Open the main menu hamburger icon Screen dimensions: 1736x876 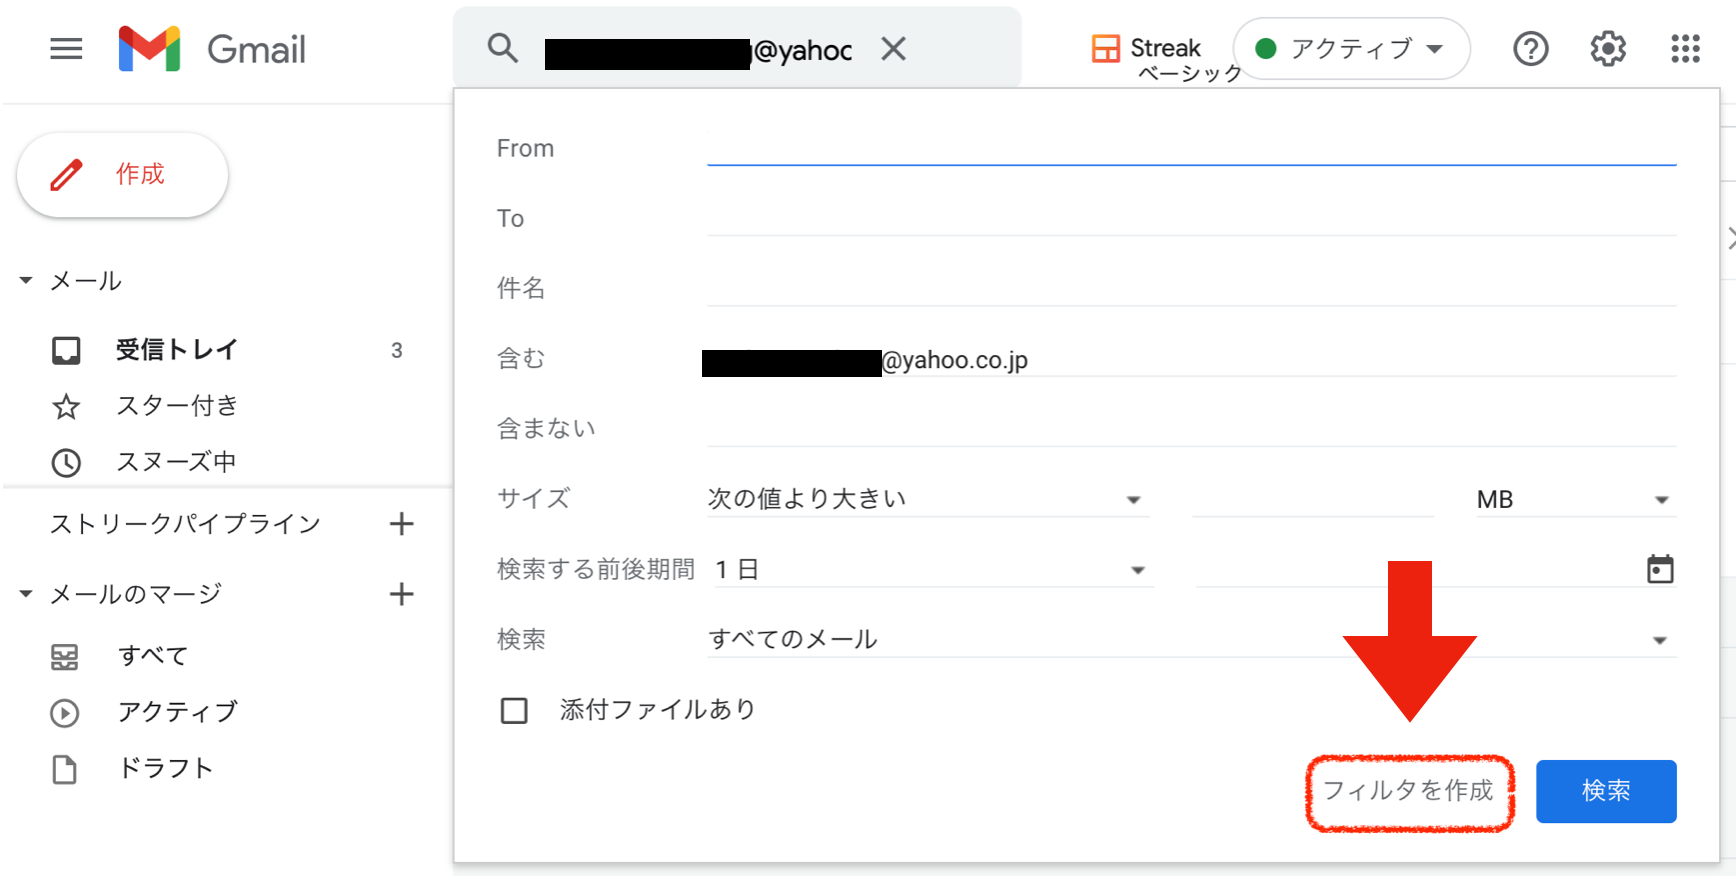[x=66, y=48]
